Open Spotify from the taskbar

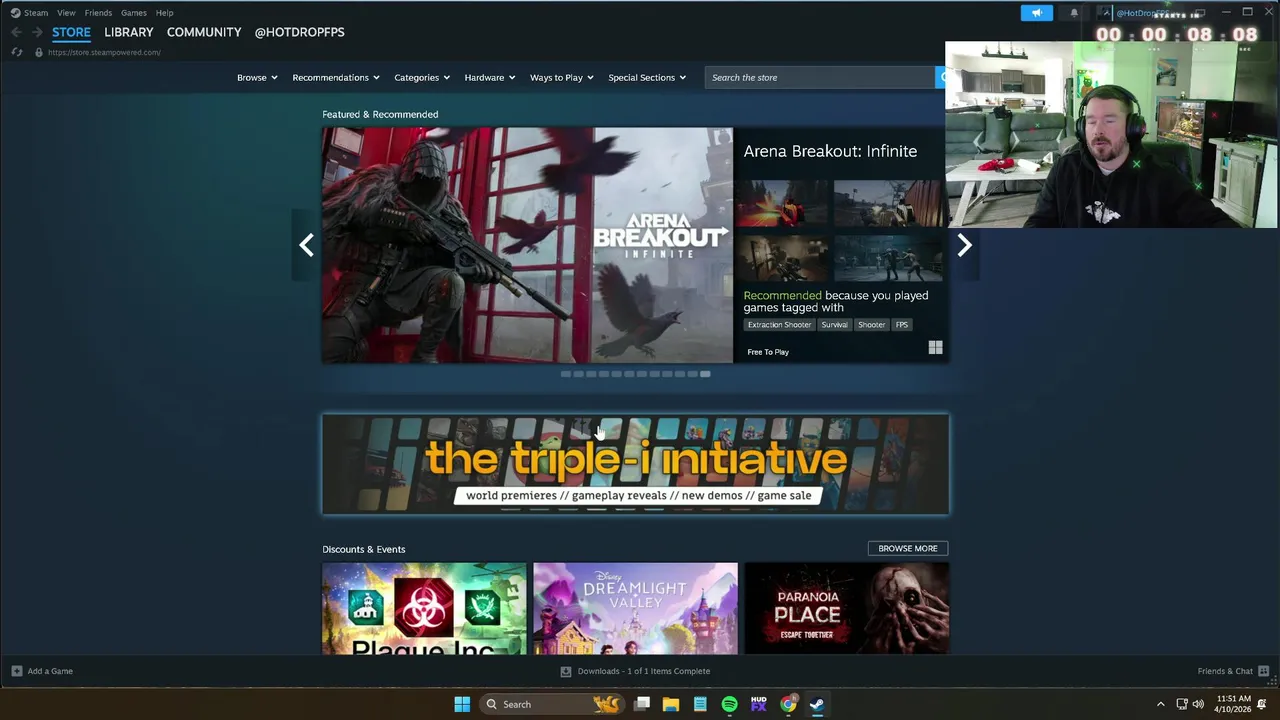(729, 704)
